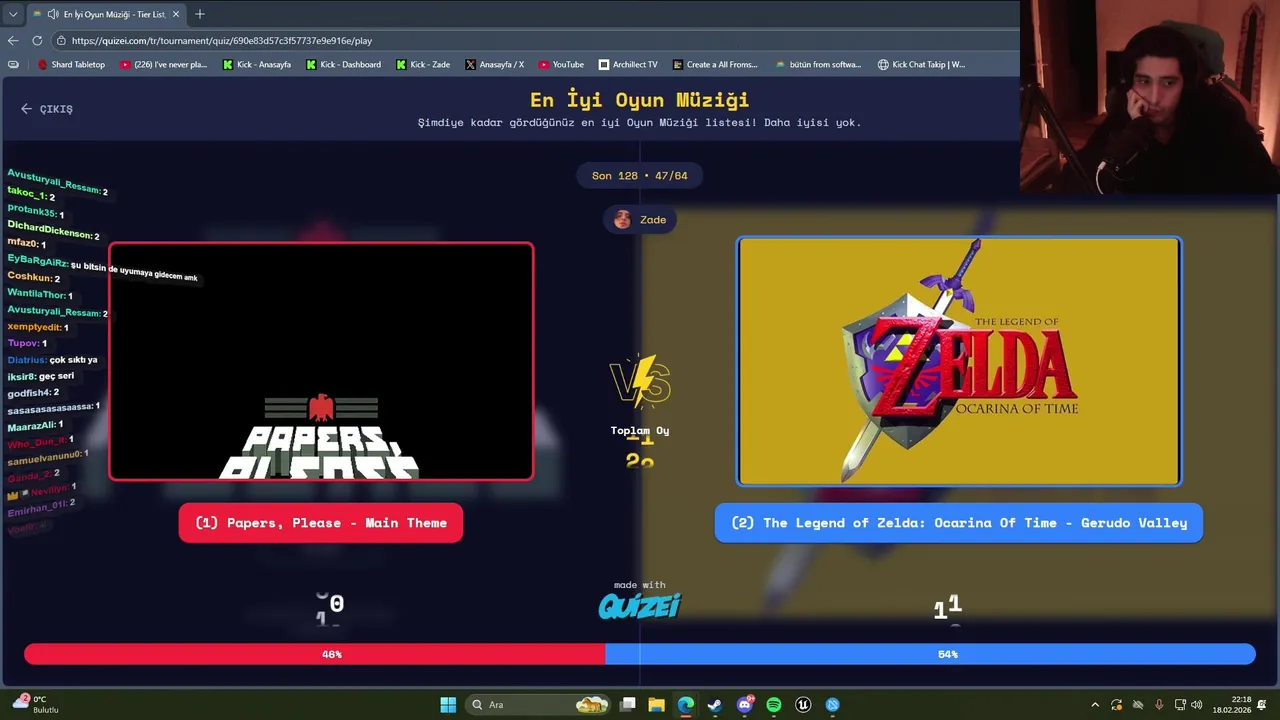Click the ÇIKIŞ exit button
The height and width of the screenshot is (720, 1280).
(47, 109)
